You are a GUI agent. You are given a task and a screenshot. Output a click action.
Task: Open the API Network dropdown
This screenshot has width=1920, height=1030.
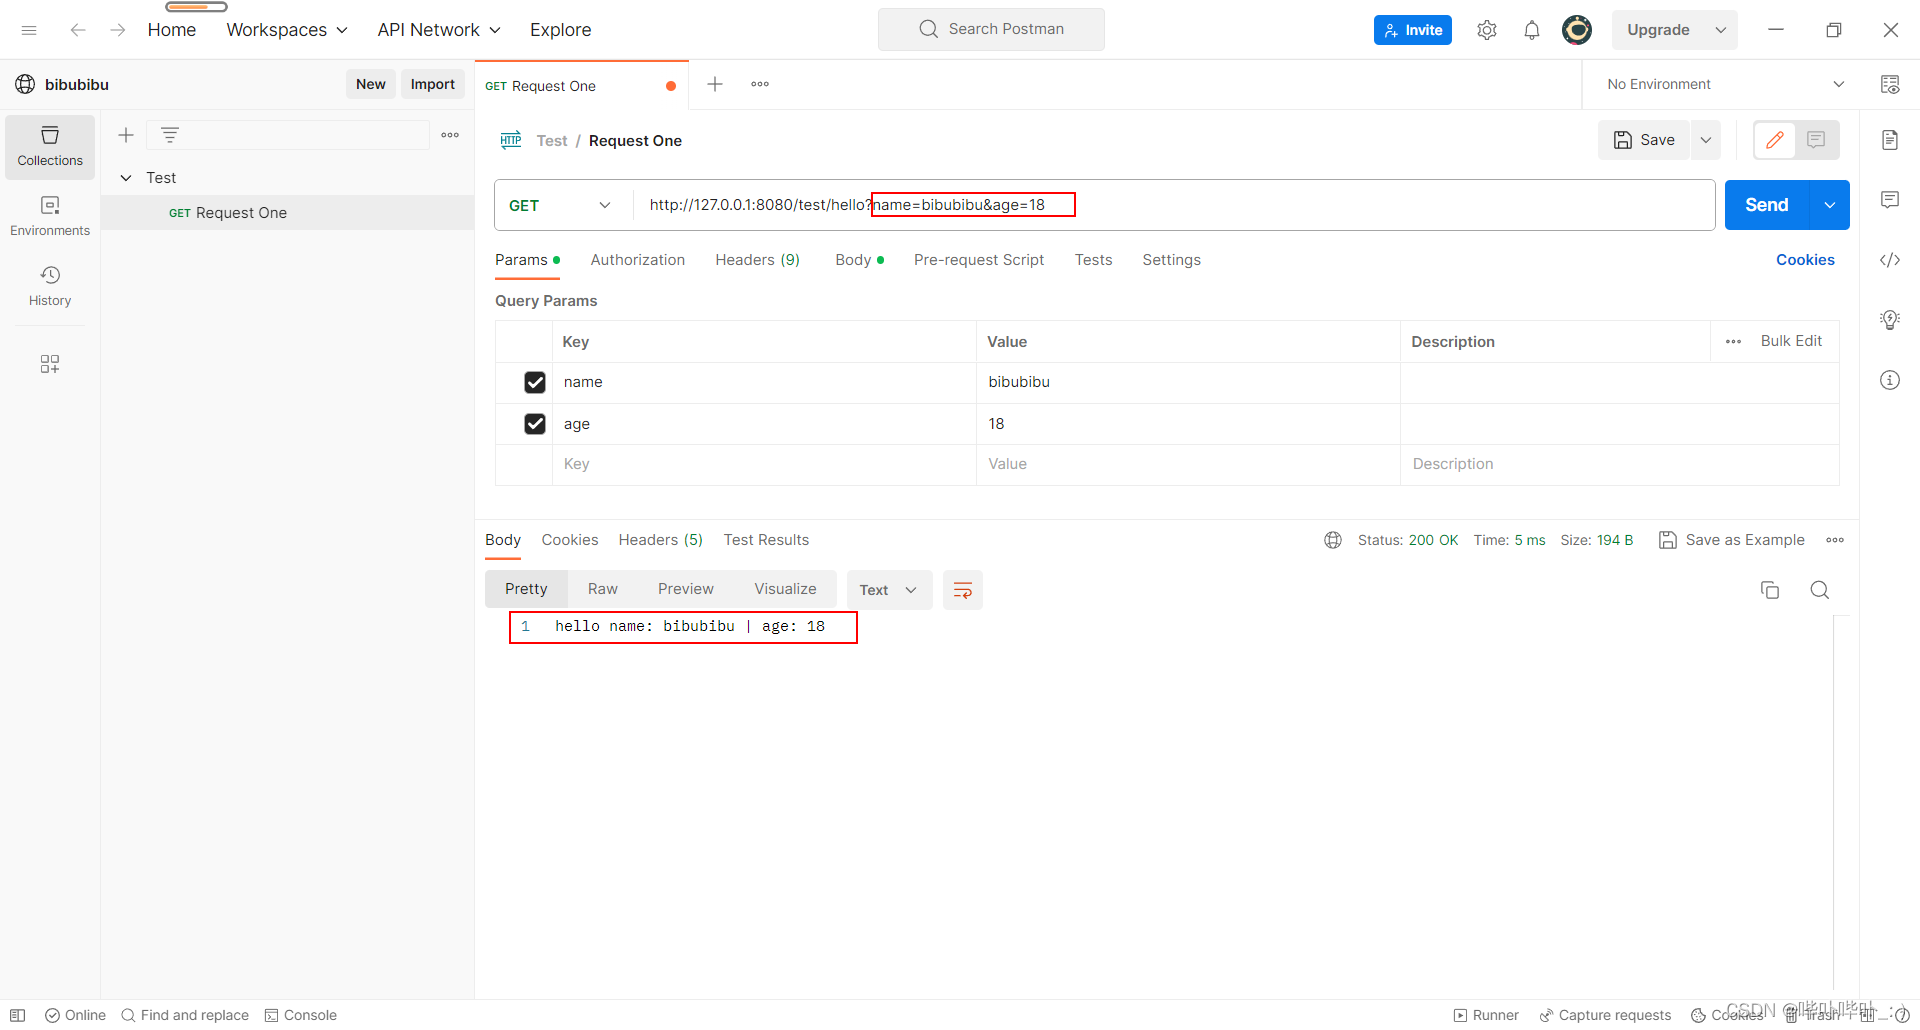tap(439, 30)
